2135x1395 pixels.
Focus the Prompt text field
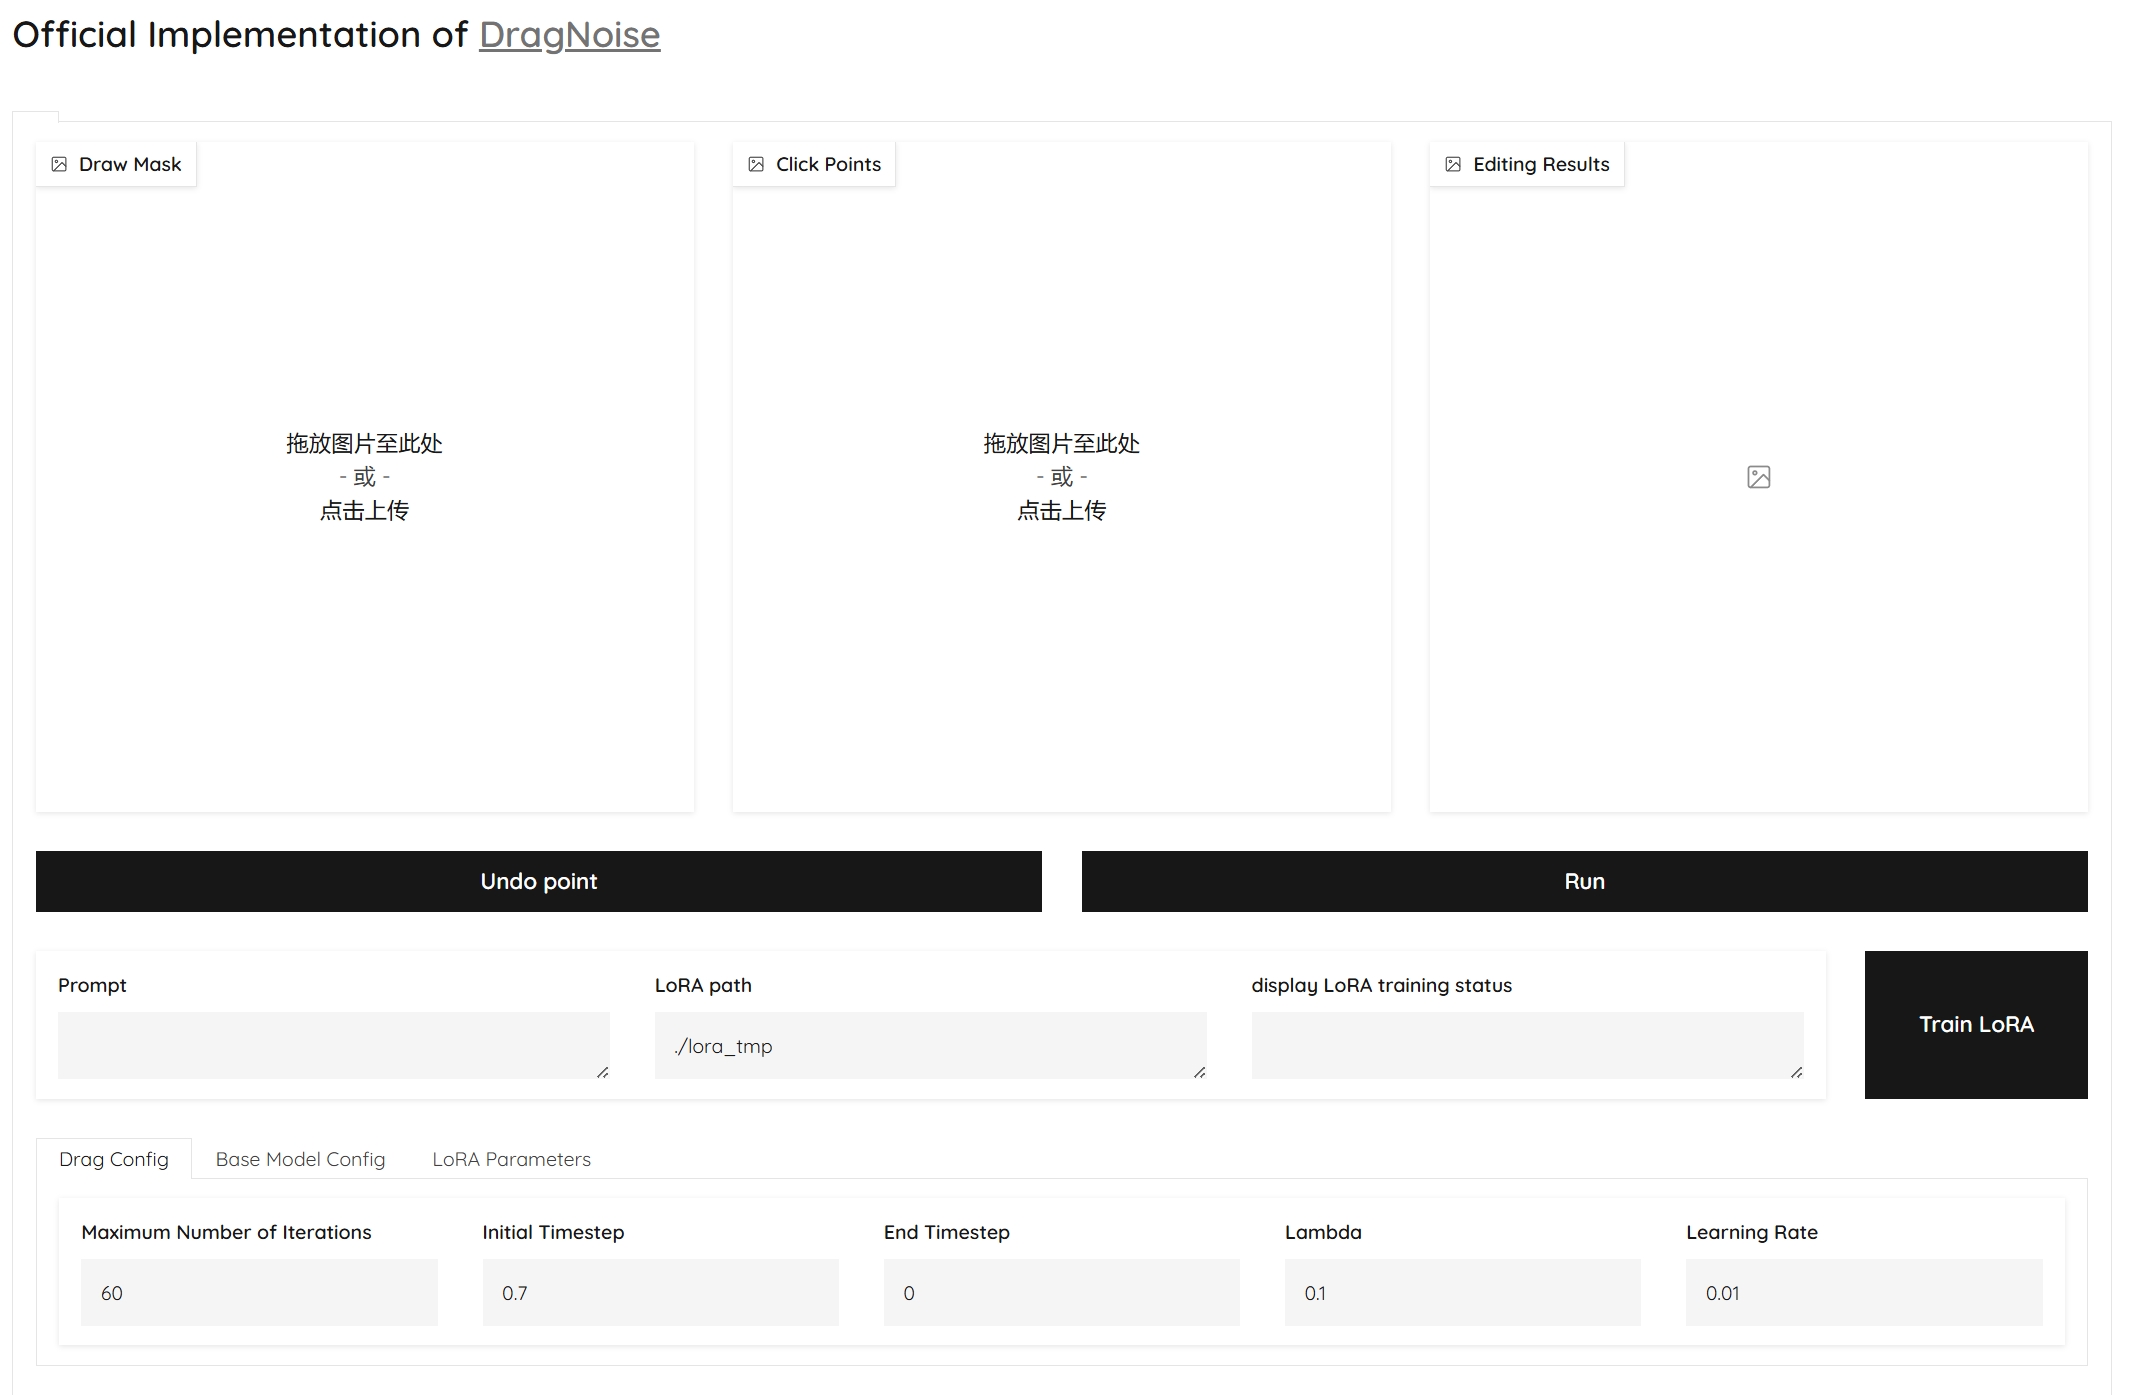point(333,1045)
